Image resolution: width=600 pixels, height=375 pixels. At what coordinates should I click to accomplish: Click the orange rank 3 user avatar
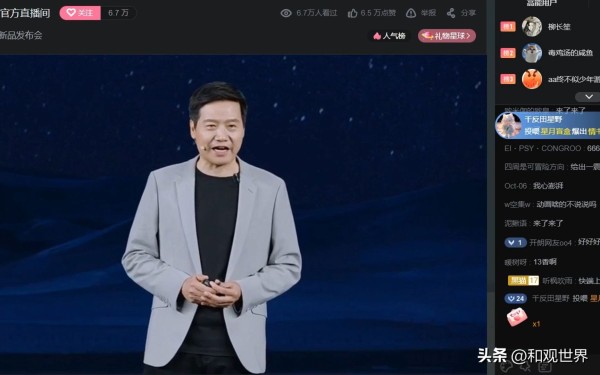(532, 79)
